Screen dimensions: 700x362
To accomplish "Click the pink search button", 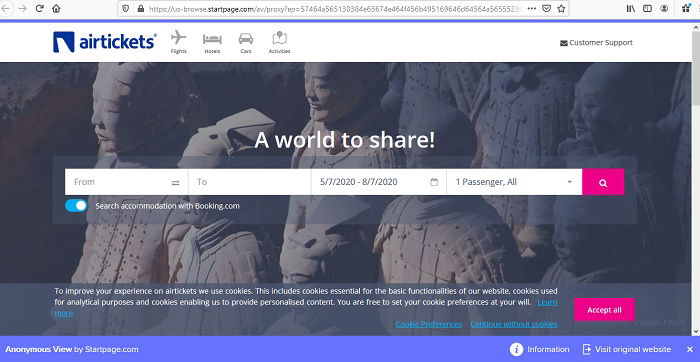I will point(603,182).
